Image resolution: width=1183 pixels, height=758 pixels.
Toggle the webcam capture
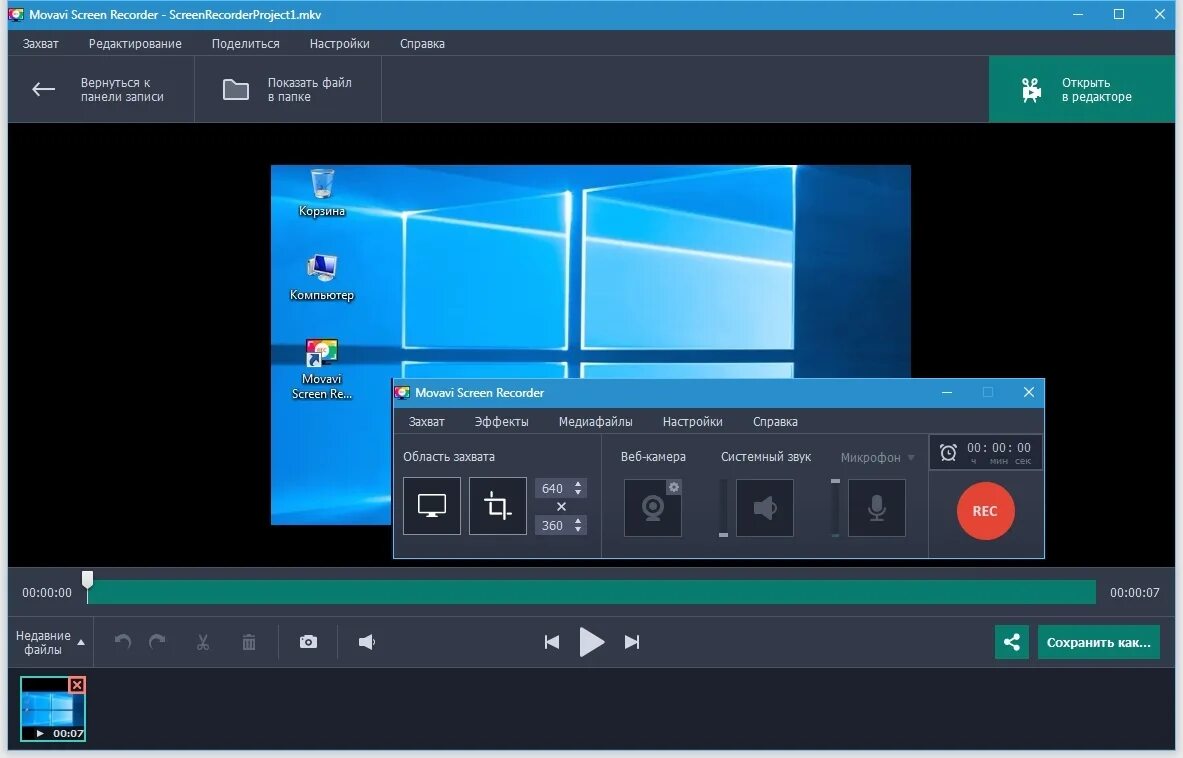tap(653, 508)
